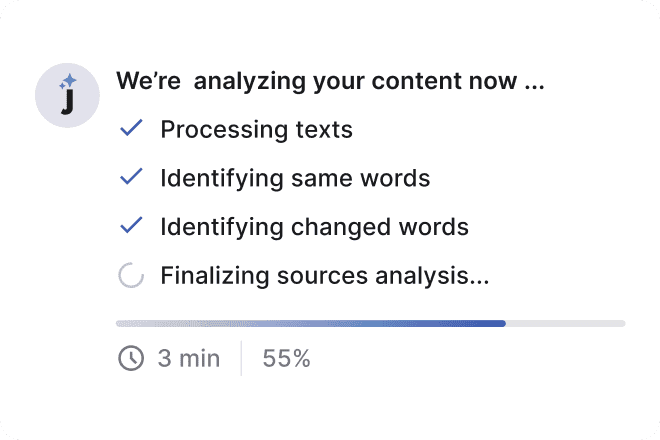Image resolution: width=660 pixels, height=440 pixels.
Task: Click the blue filled portion of progress bar
Action: click(x=311, y=323)
